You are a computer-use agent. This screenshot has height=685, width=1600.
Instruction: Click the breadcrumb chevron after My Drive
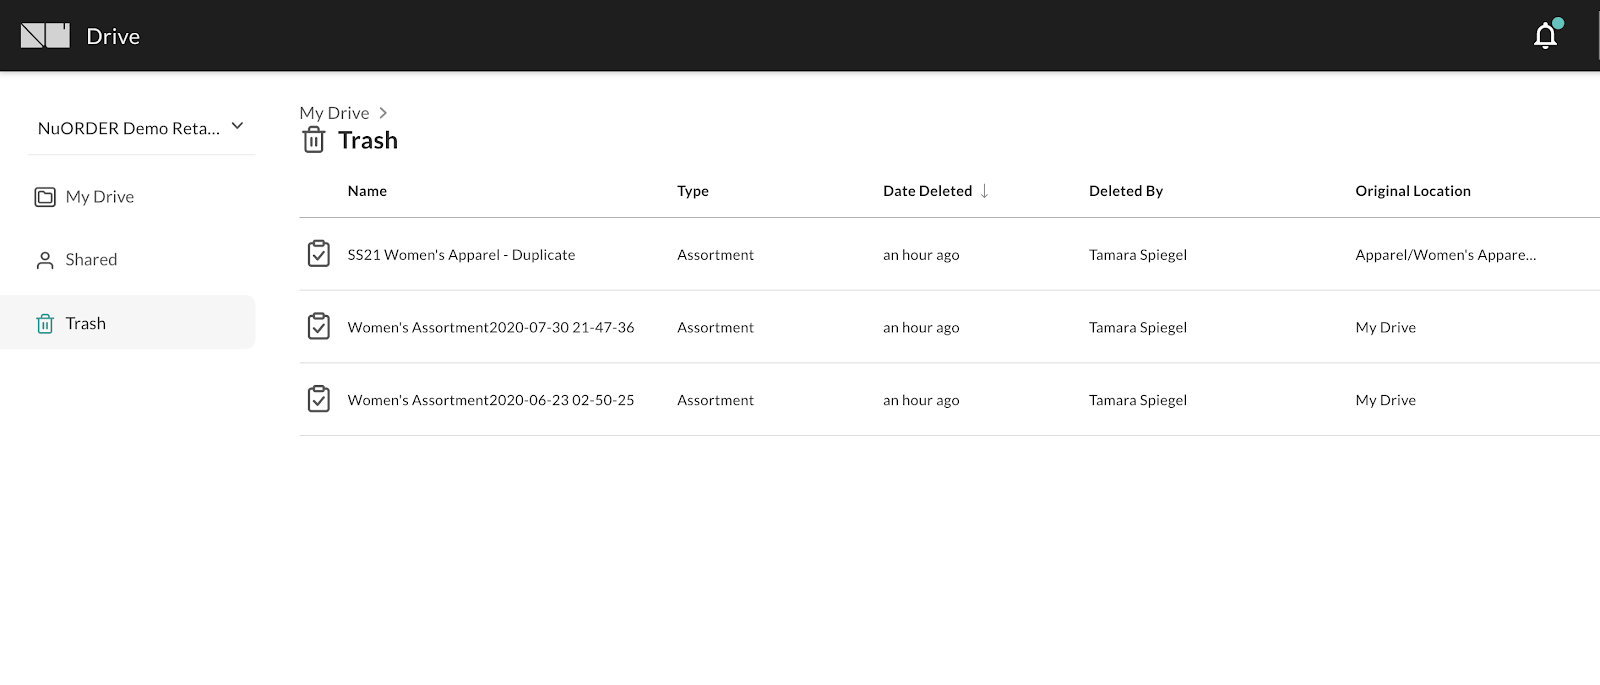pyautogui.click(x=383, y=113)
